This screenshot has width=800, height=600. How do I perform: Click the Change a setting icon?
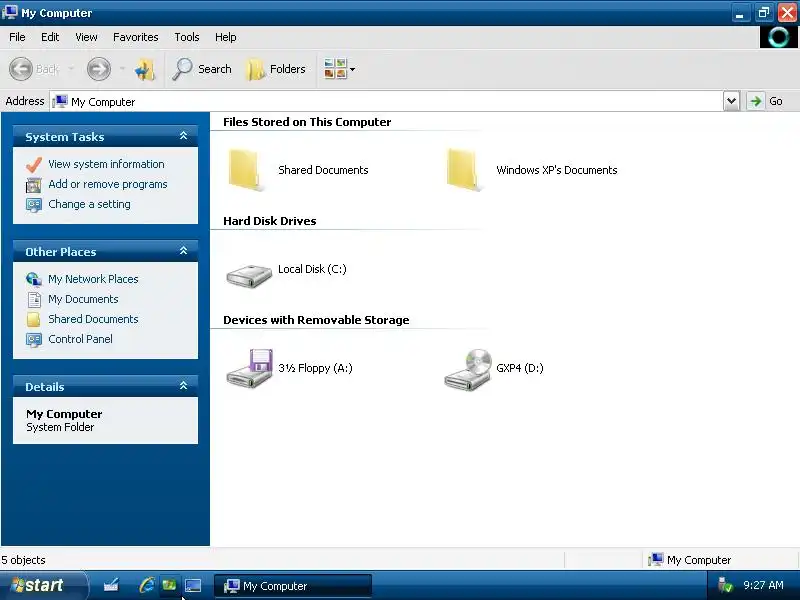click(34, 205)
